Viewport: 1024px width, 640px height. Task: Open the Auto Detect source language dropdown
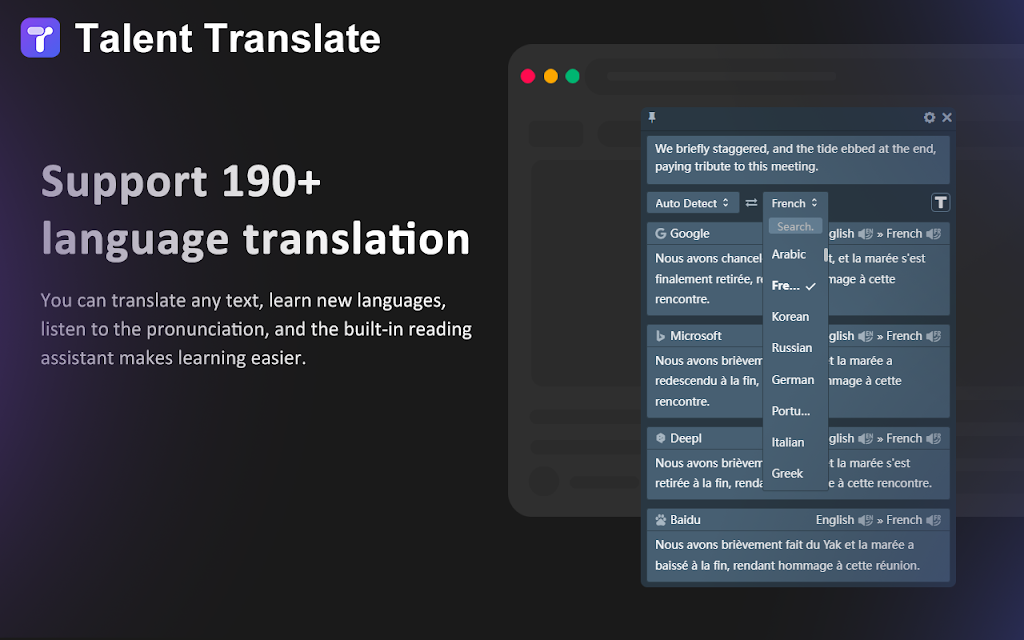click(x=692, y=203)
